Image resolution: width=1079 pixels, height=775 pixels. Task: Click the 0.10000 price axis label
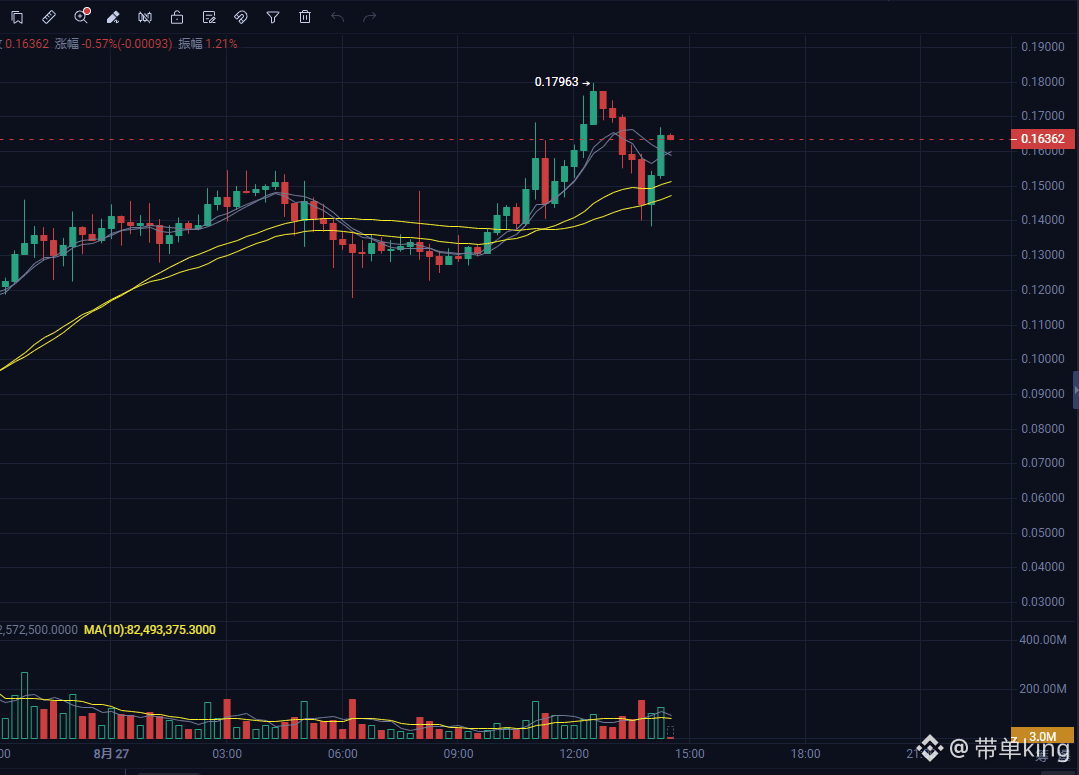point(1043,359)
